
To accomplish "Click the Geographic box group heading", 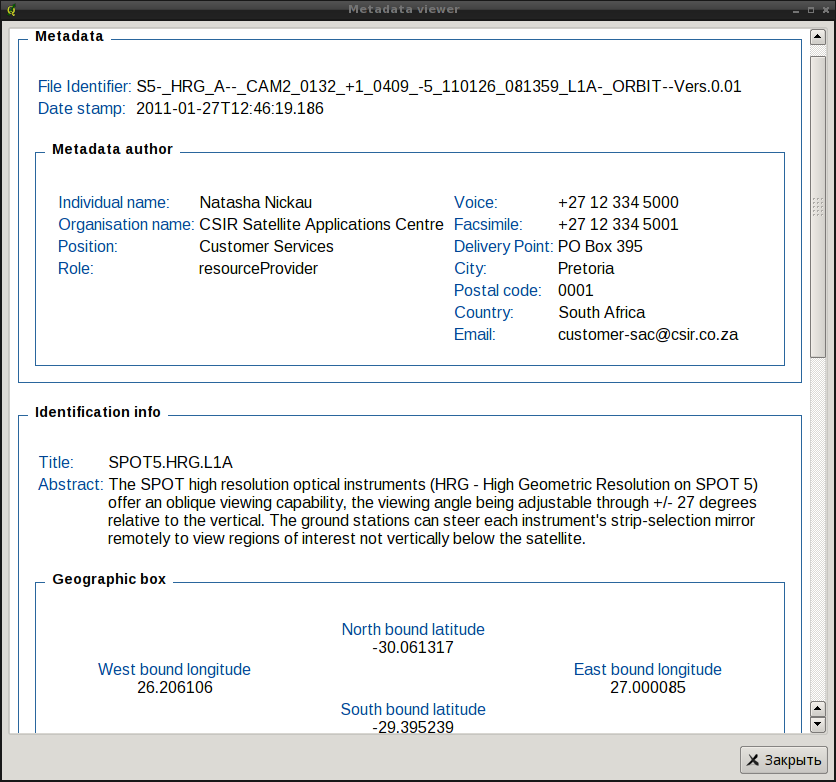I will (109, 579).
